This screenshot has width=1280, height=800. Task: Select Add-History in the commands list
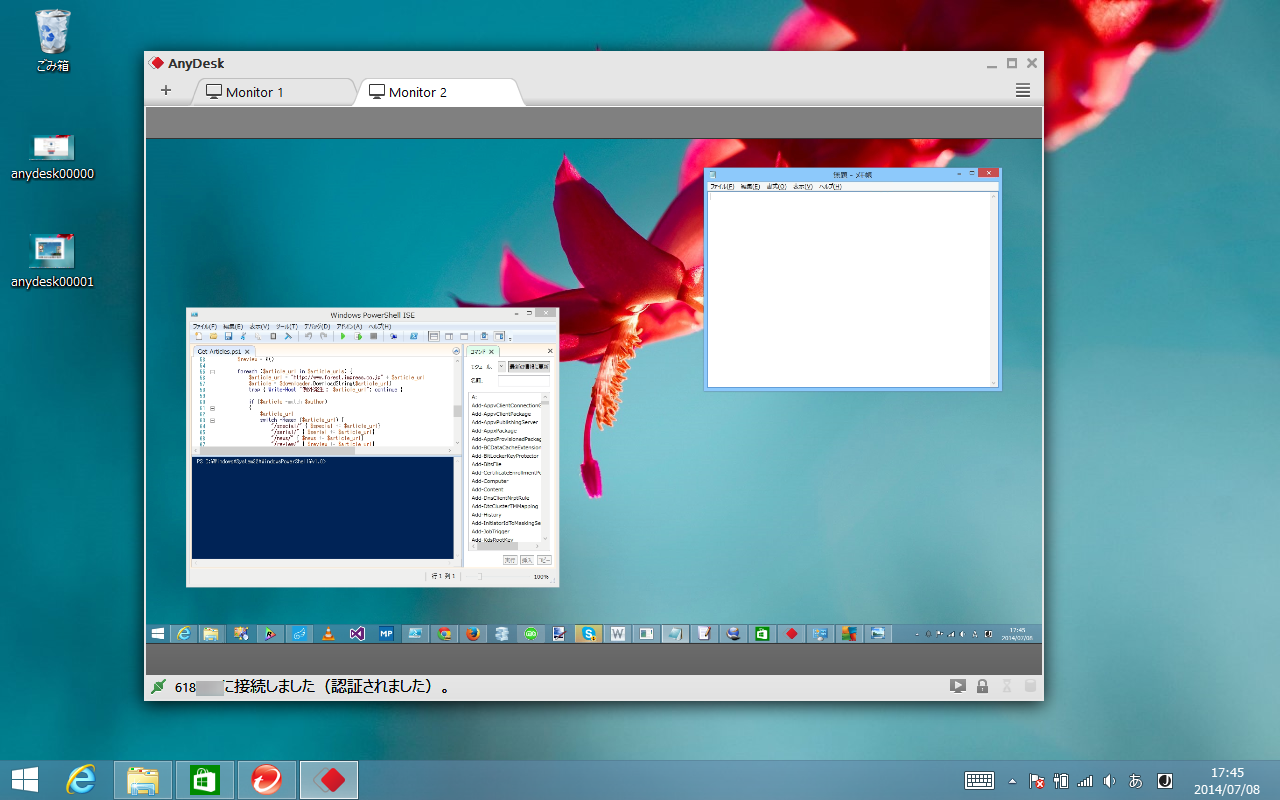point(487,514)
